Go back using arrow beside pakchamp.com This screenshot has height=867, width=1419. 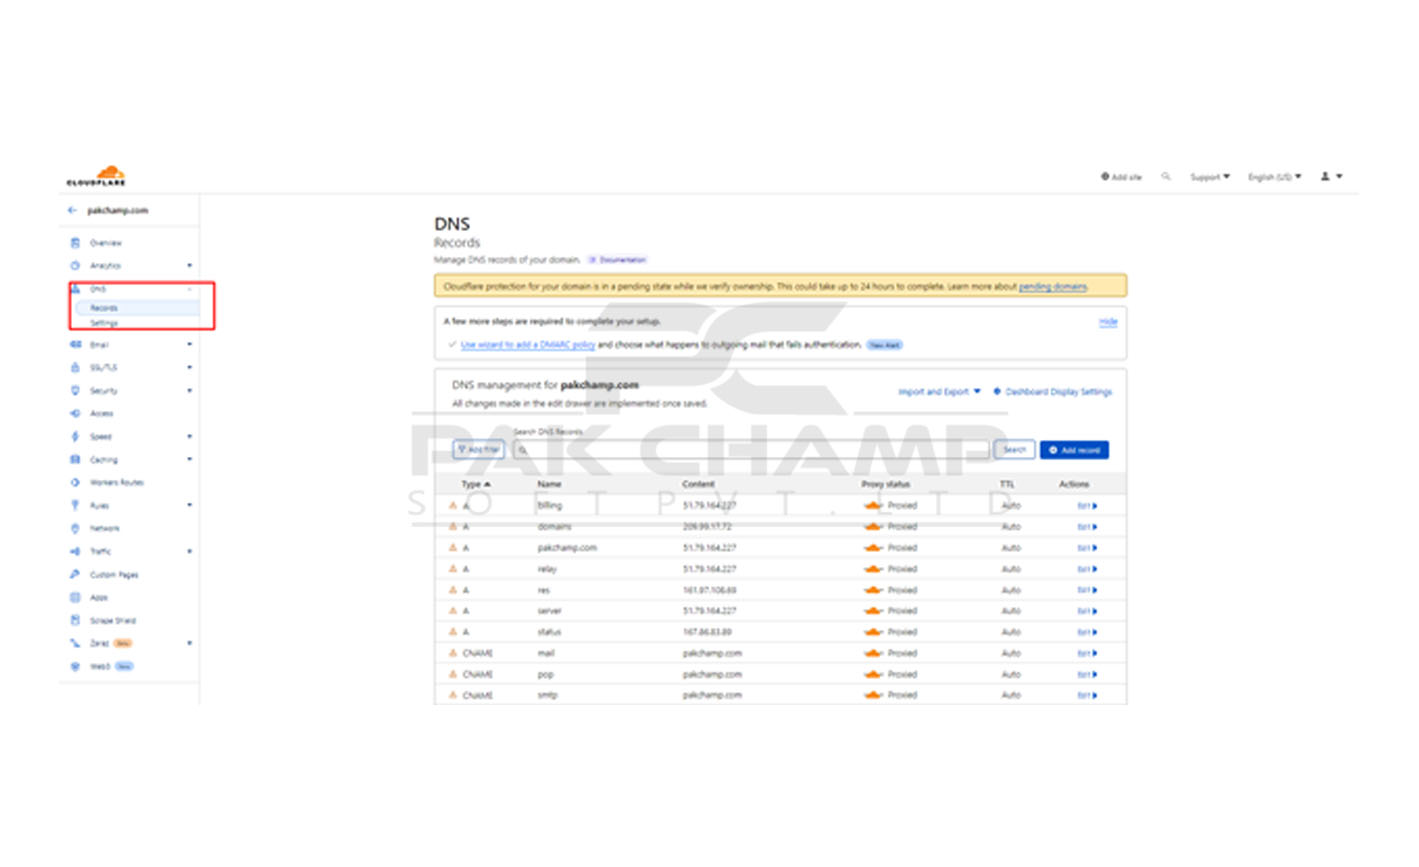[x=72, y=210]
